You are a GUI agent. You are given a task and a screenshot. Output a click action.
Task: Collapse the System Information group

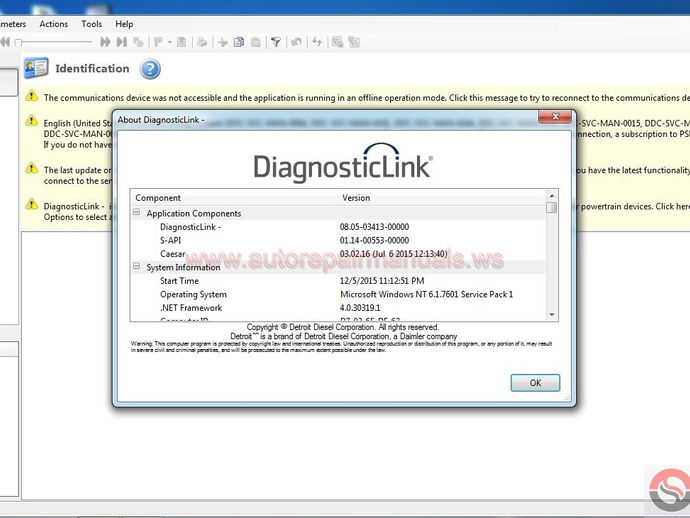pos(136,266)
